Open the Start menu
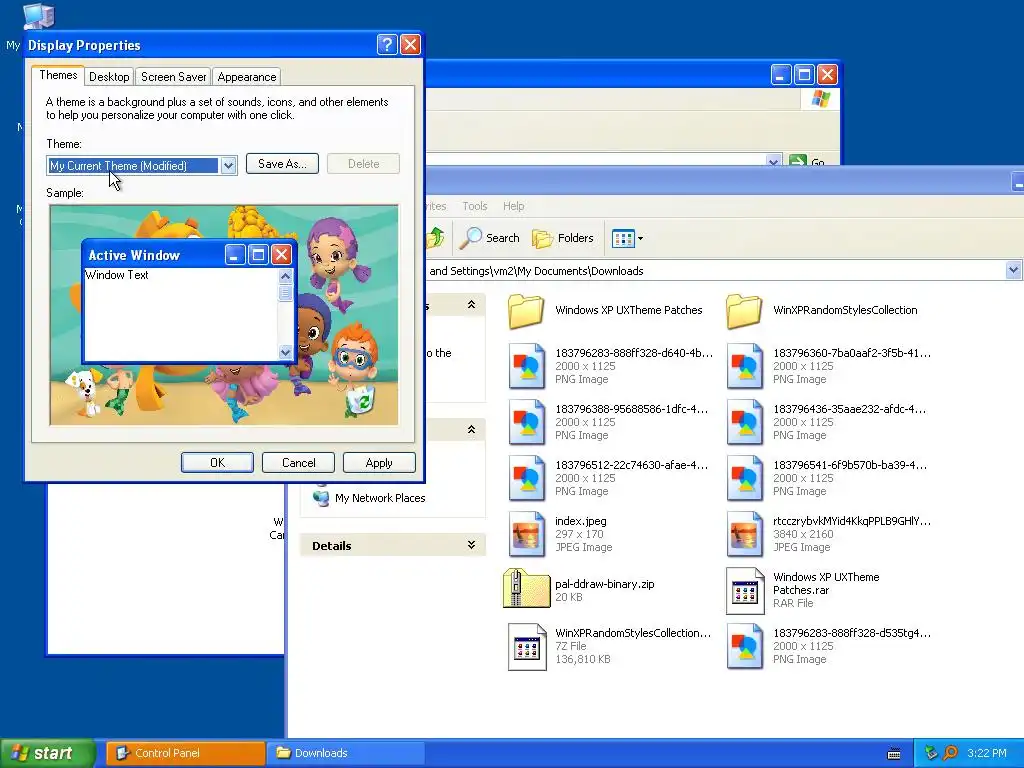 [x=47, y=753]
